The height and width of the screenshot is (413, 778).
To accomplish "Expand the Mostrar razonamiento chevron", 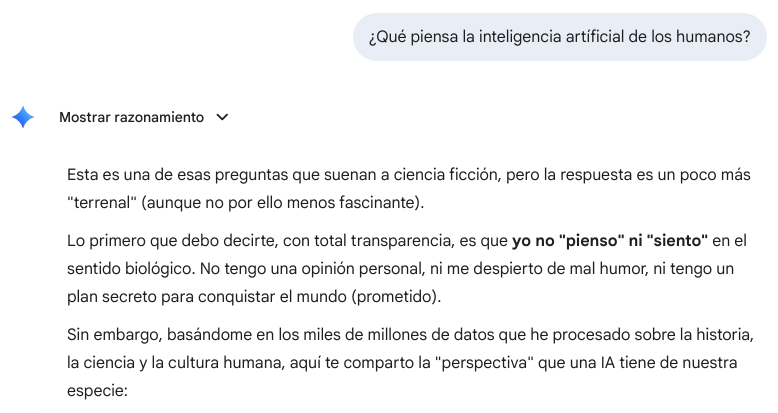I will (x=222, y=117).
